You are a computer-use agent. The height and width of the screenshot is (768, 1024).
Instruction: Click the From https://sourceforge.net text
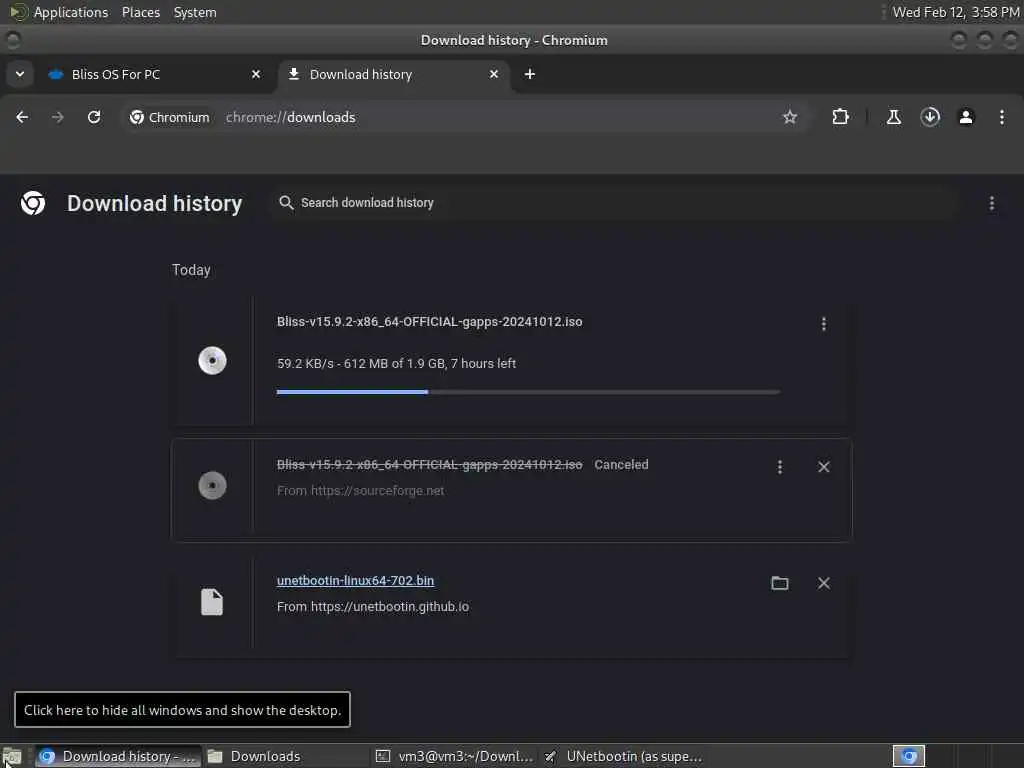click(x=360, y=490)
